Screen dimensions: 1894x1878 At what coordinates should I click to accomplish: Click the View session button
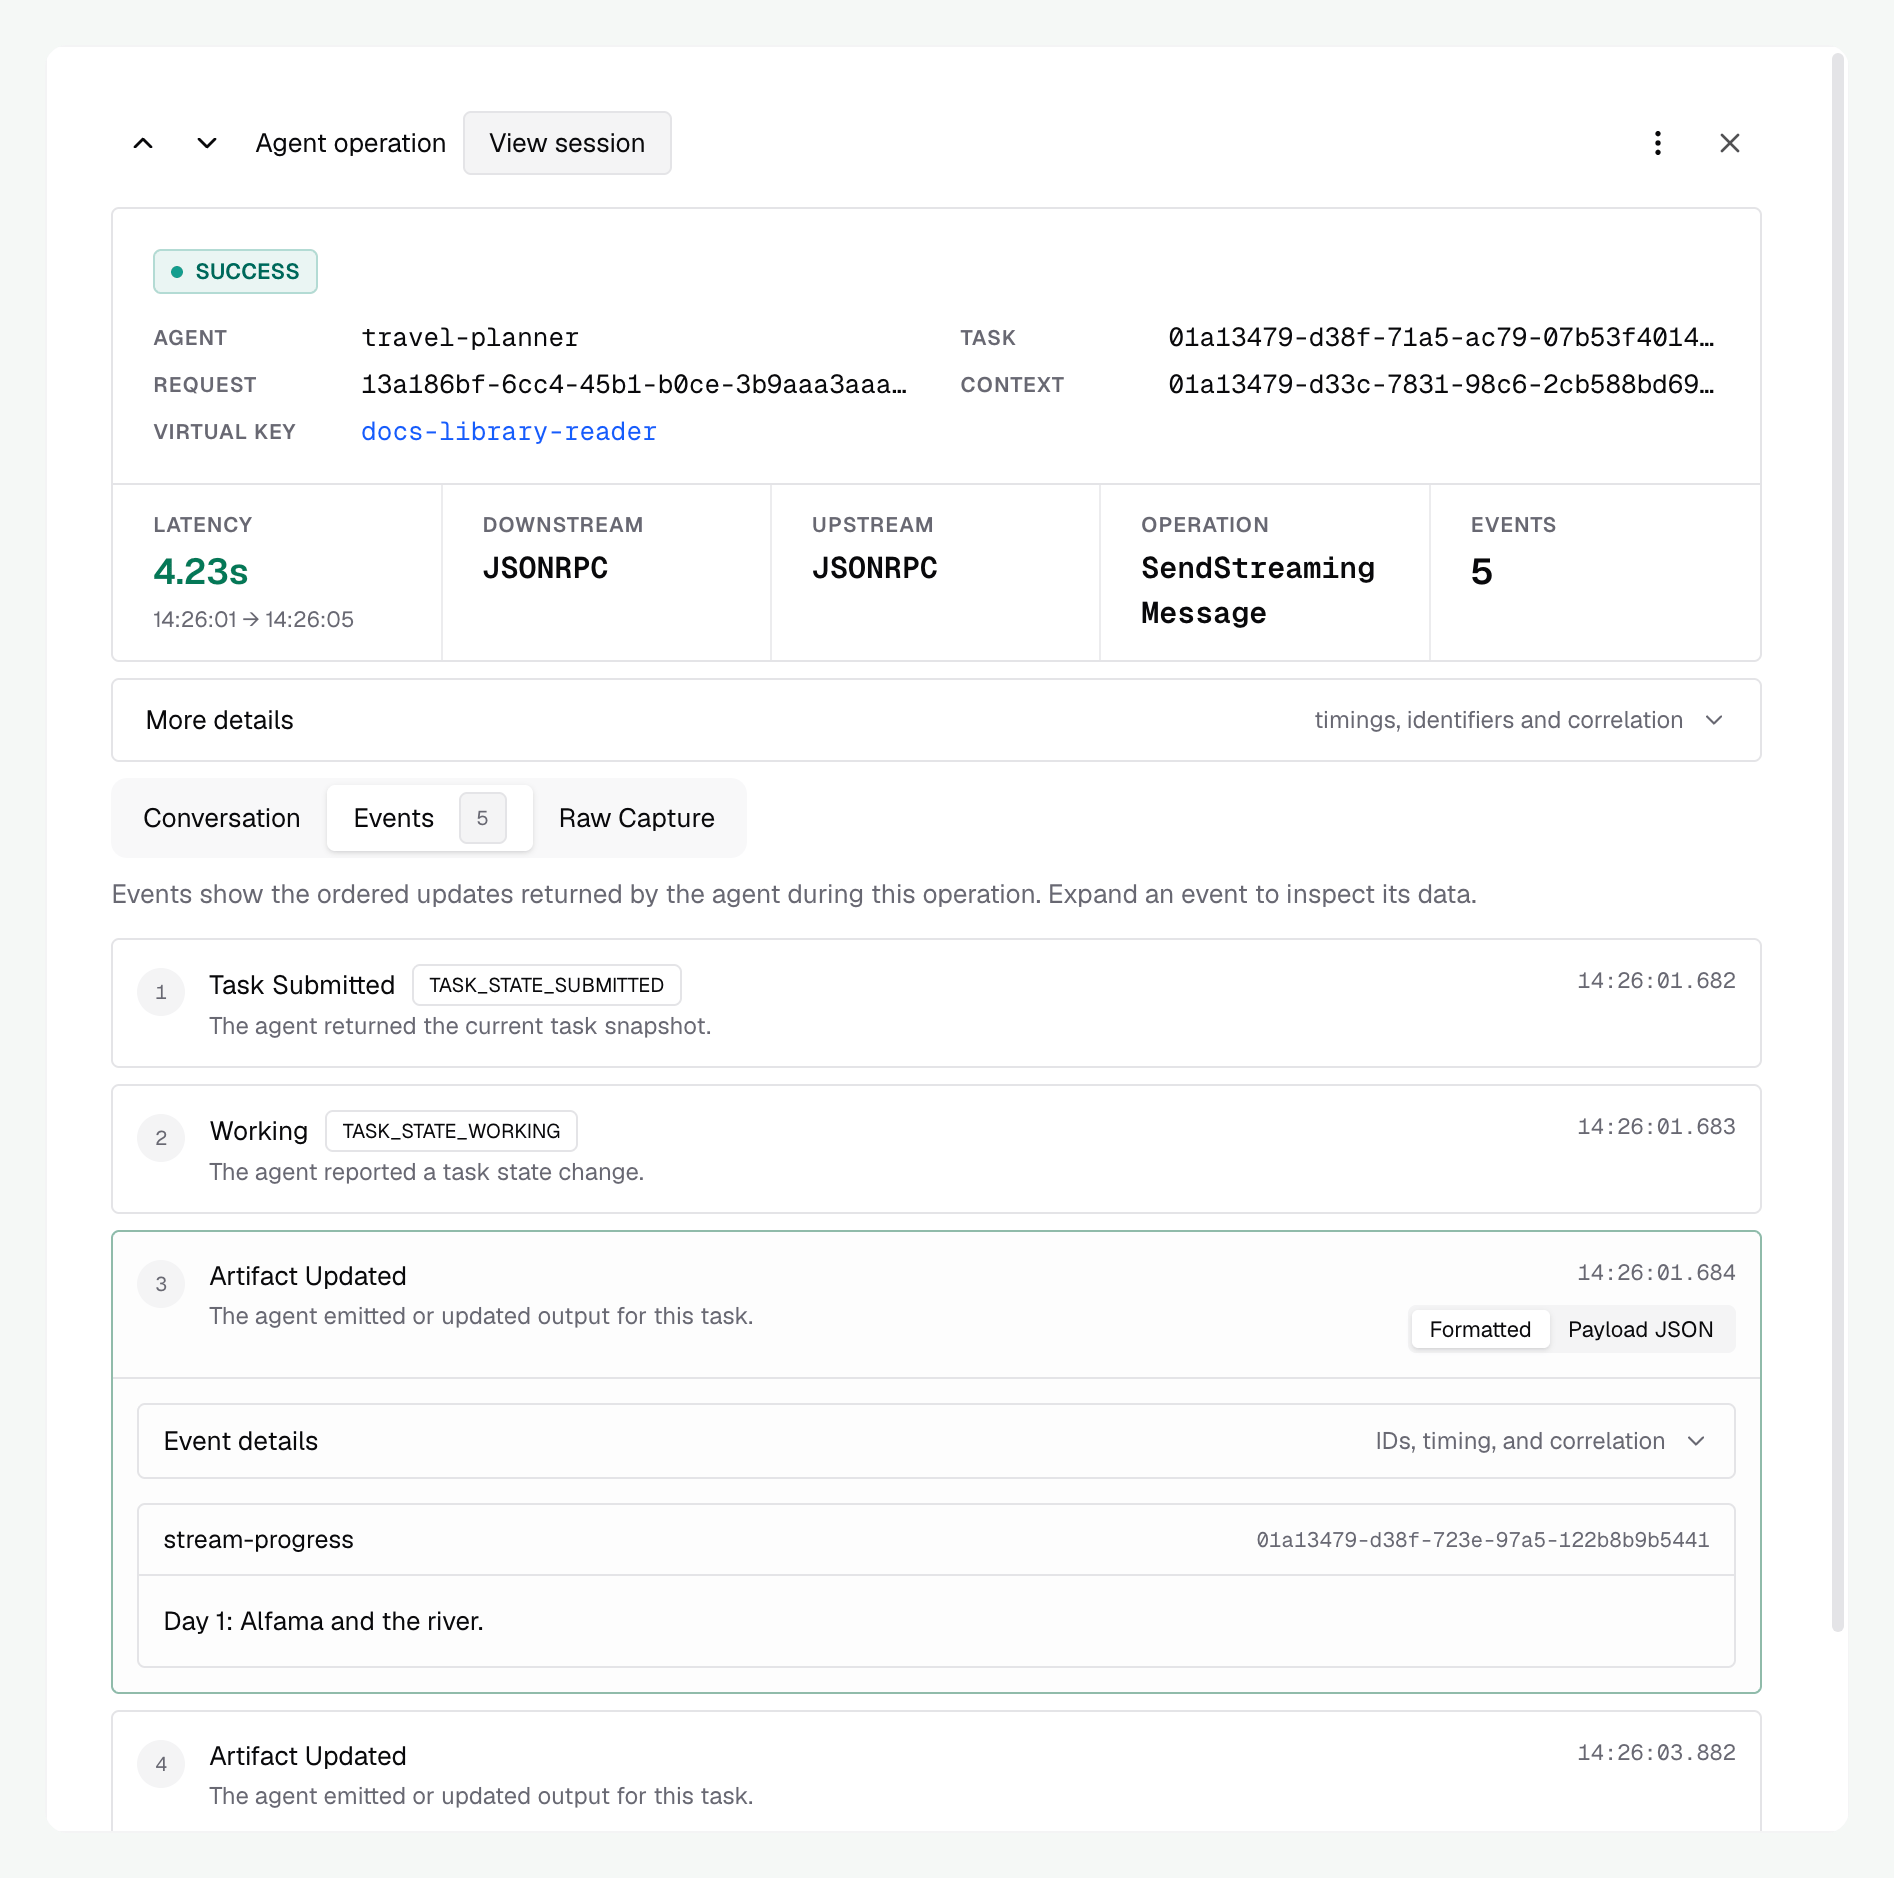tap(567, 143)
